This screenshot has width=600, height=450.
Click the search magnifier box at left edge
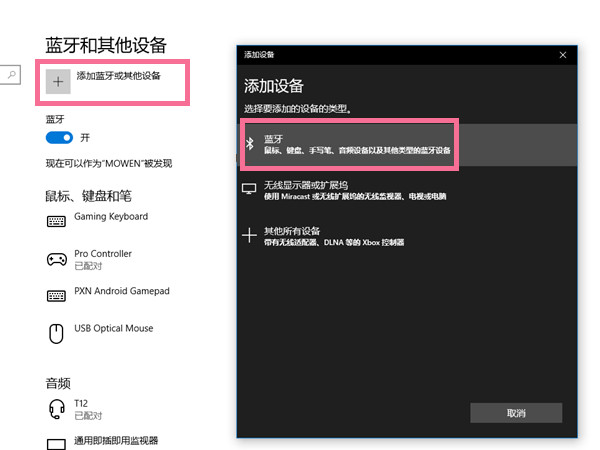(11, 75)
